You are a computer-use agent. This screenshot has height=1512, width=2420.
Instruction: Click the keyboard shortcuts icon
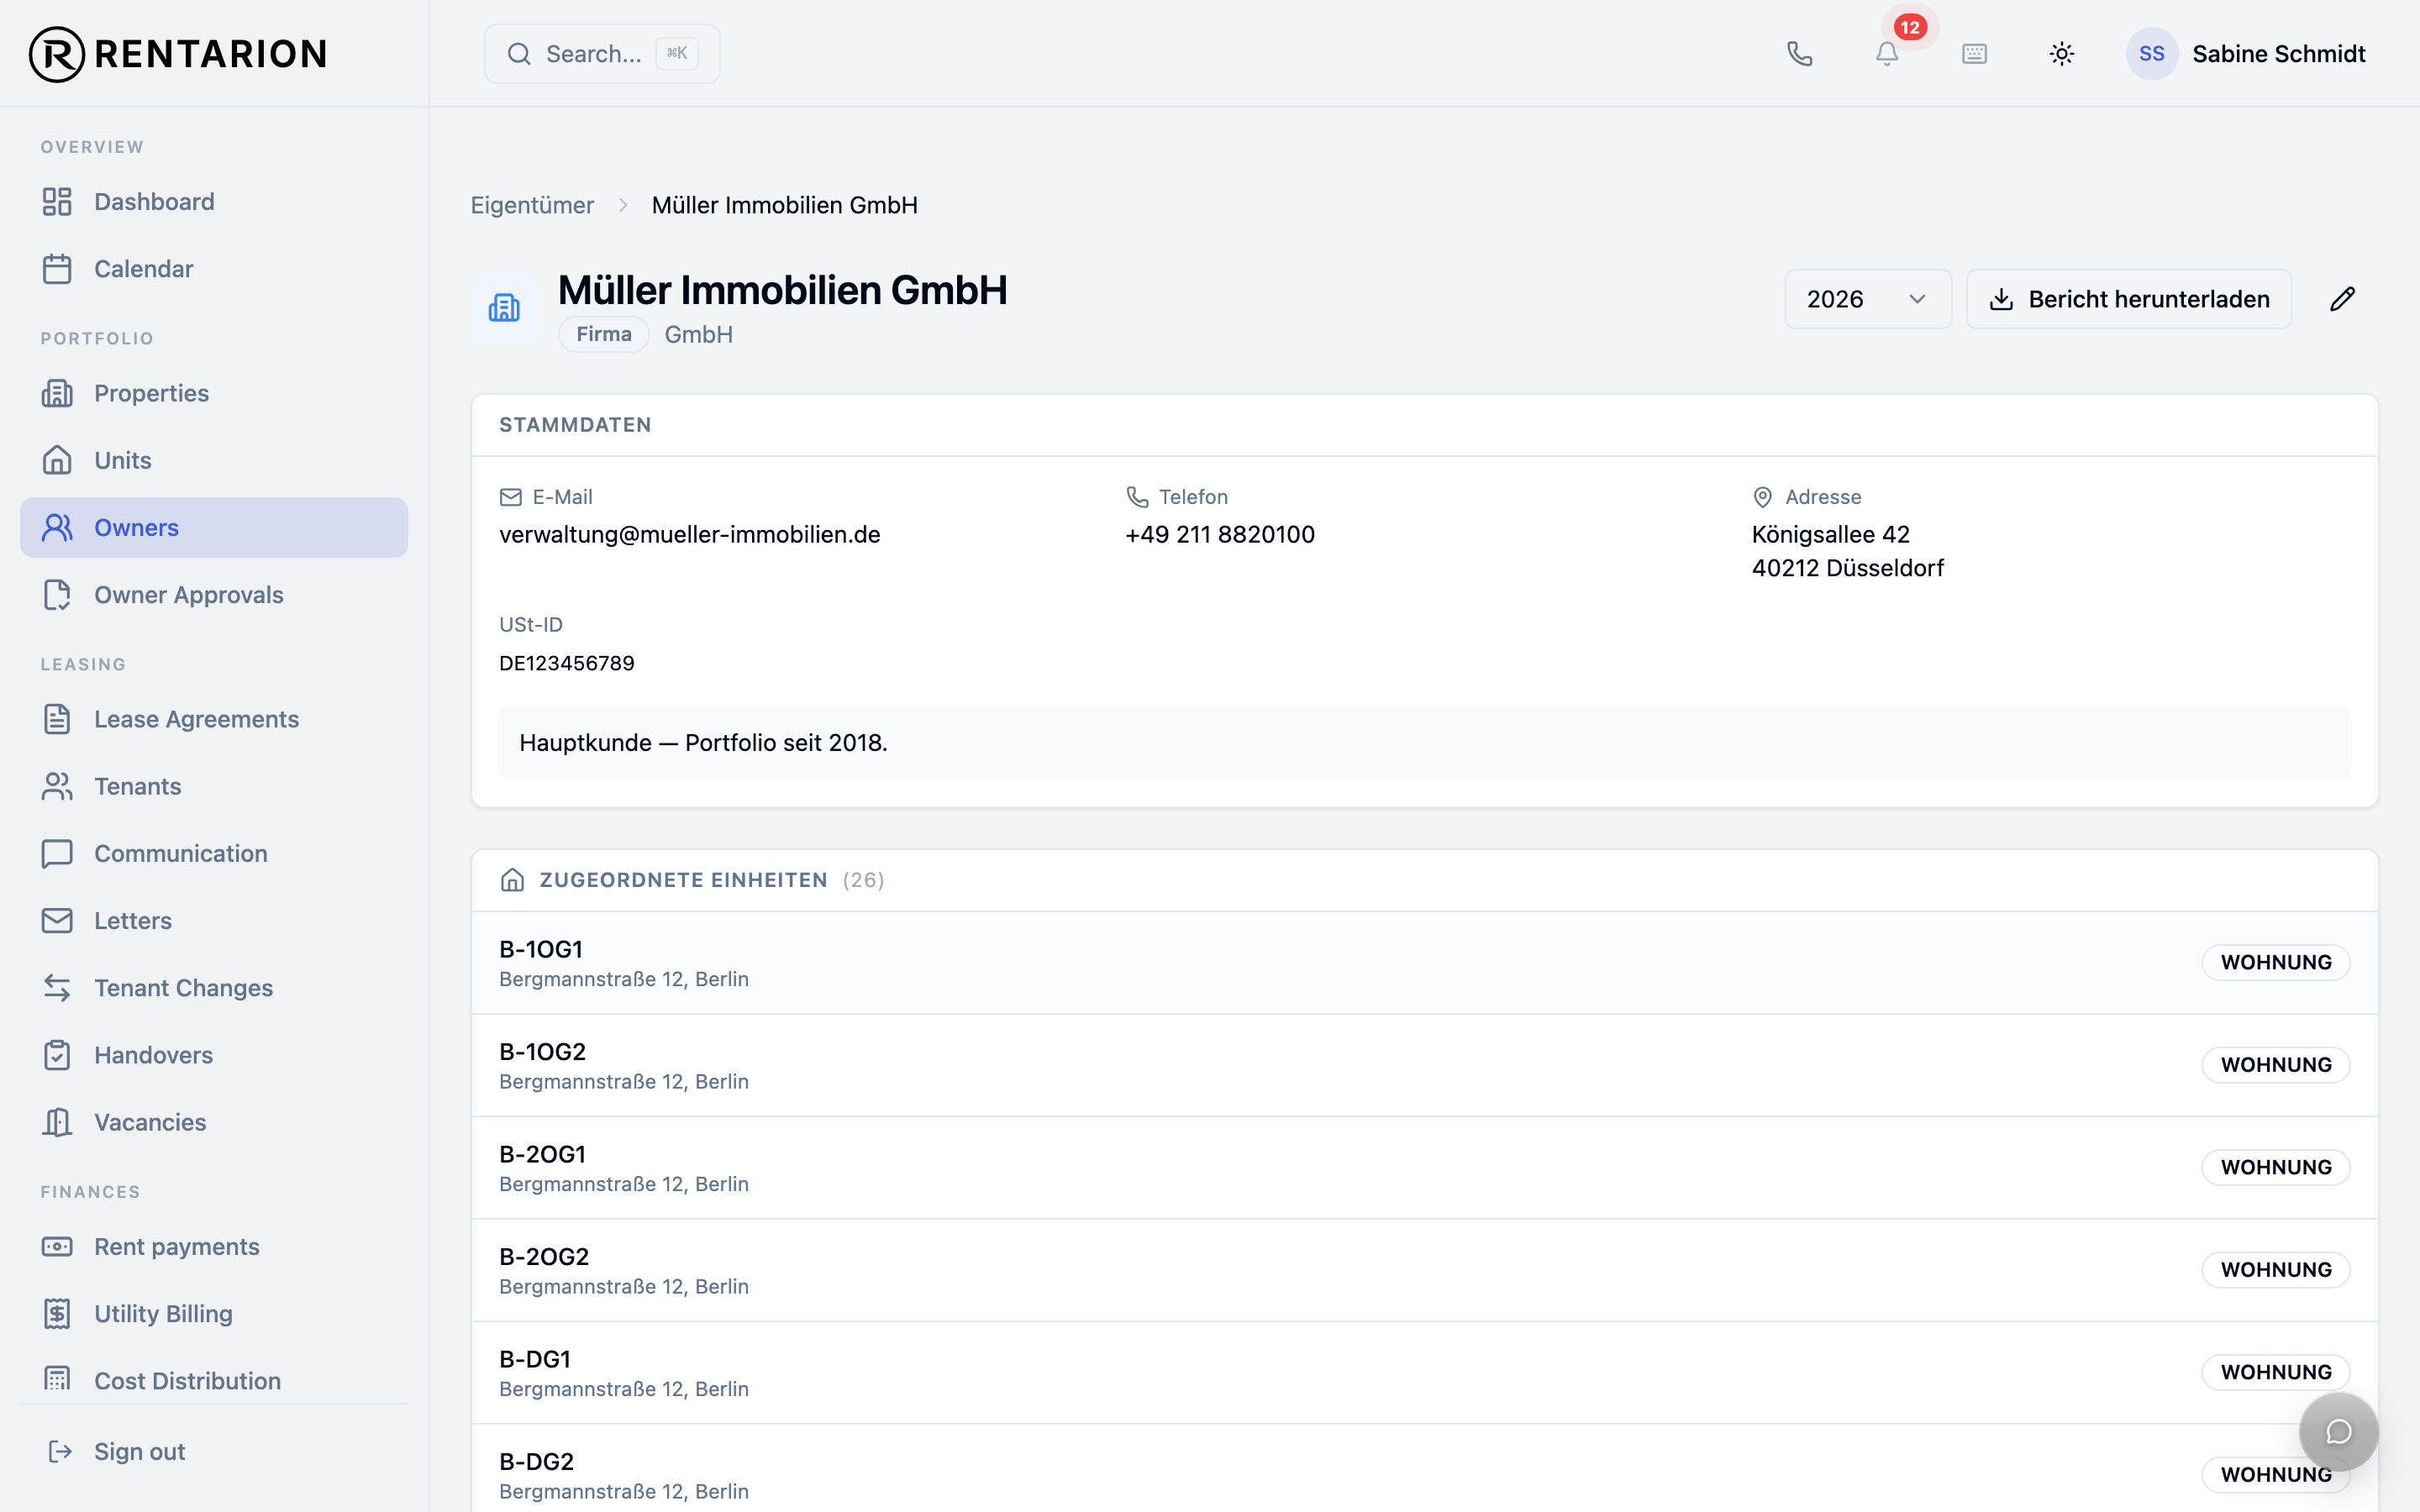[x=1974, y=54]
